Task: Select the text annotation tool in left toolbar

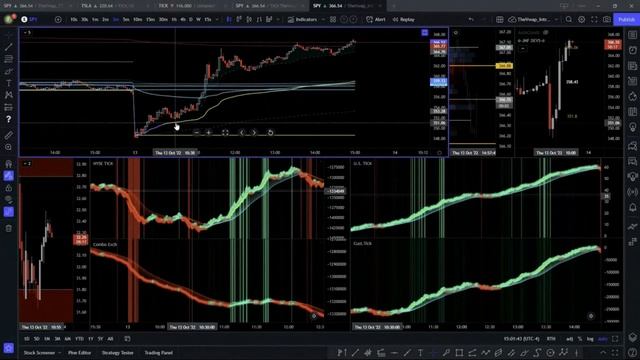Action: pyautogui.click(x=9, y=83)
